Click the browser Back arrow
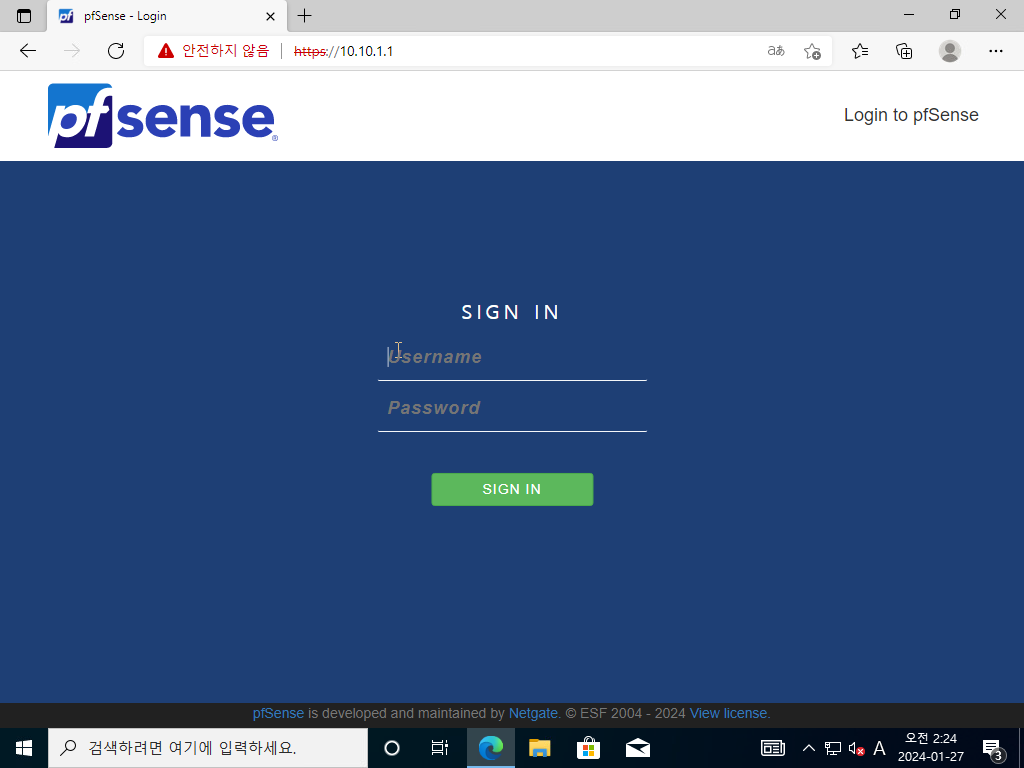Screen dimensions: 1024x768 pos(27,51)
